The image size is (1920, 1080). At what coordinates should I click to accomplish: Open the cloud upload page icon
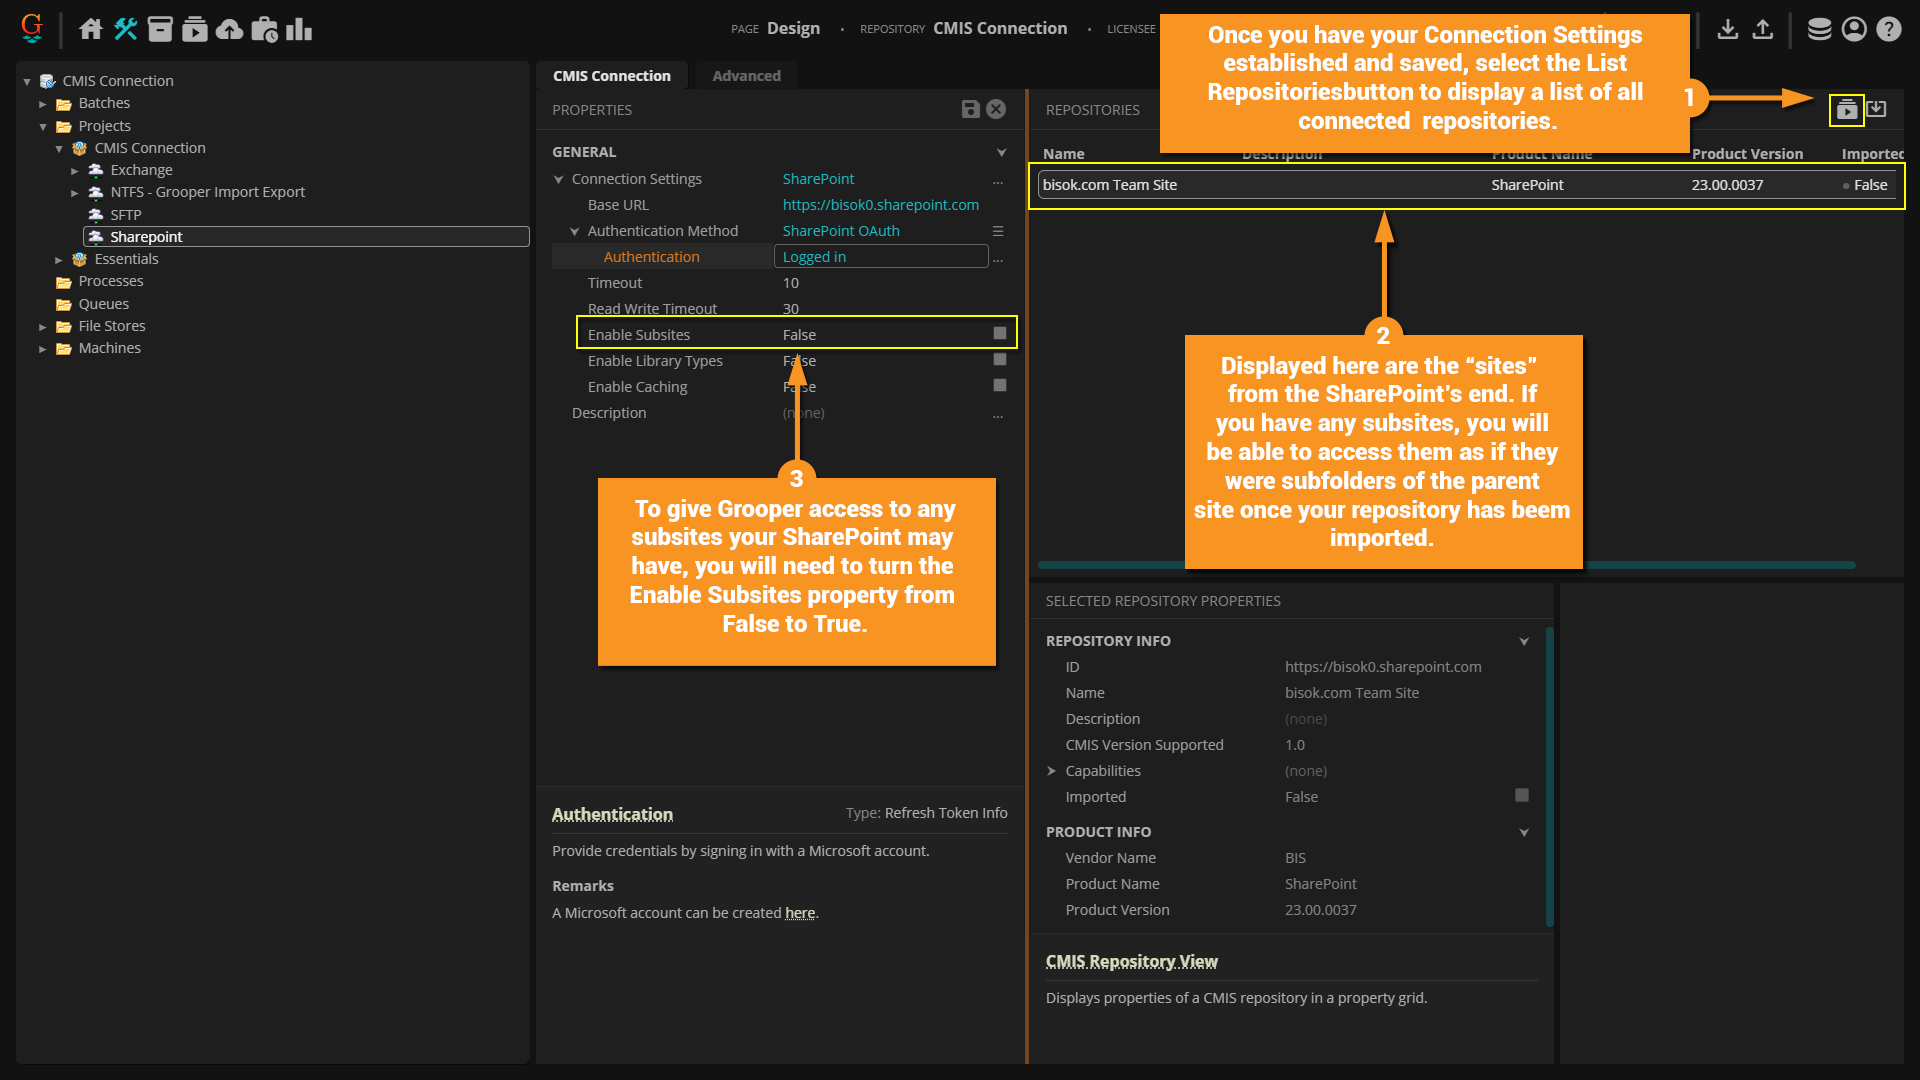point(229,29)
